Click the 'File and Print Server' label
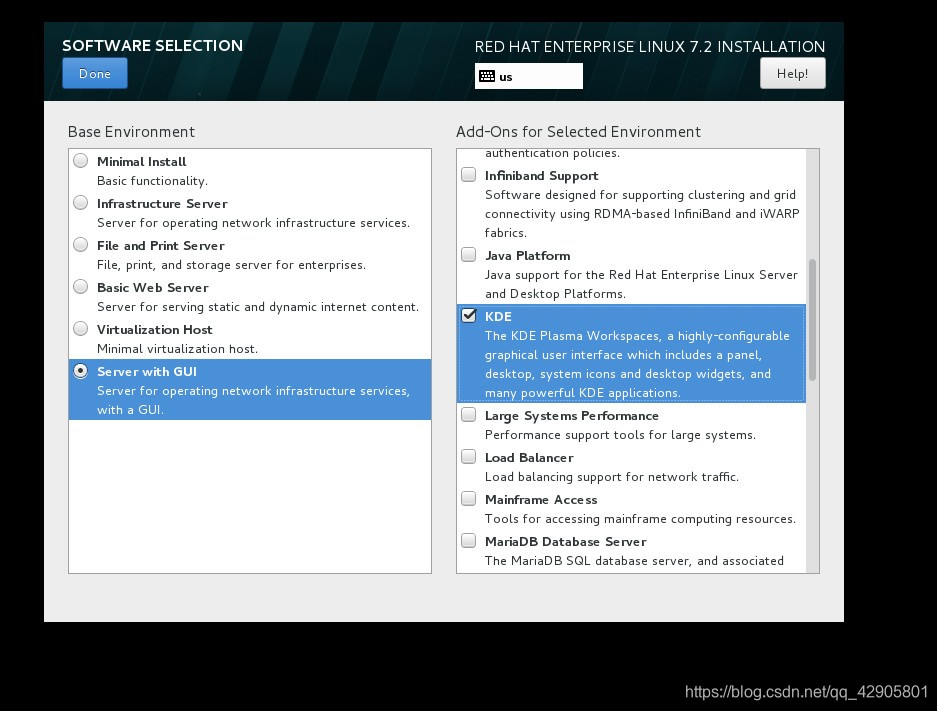Image resolution: width=937 pixels, height=711 pixels. click(x=161, y=246)
